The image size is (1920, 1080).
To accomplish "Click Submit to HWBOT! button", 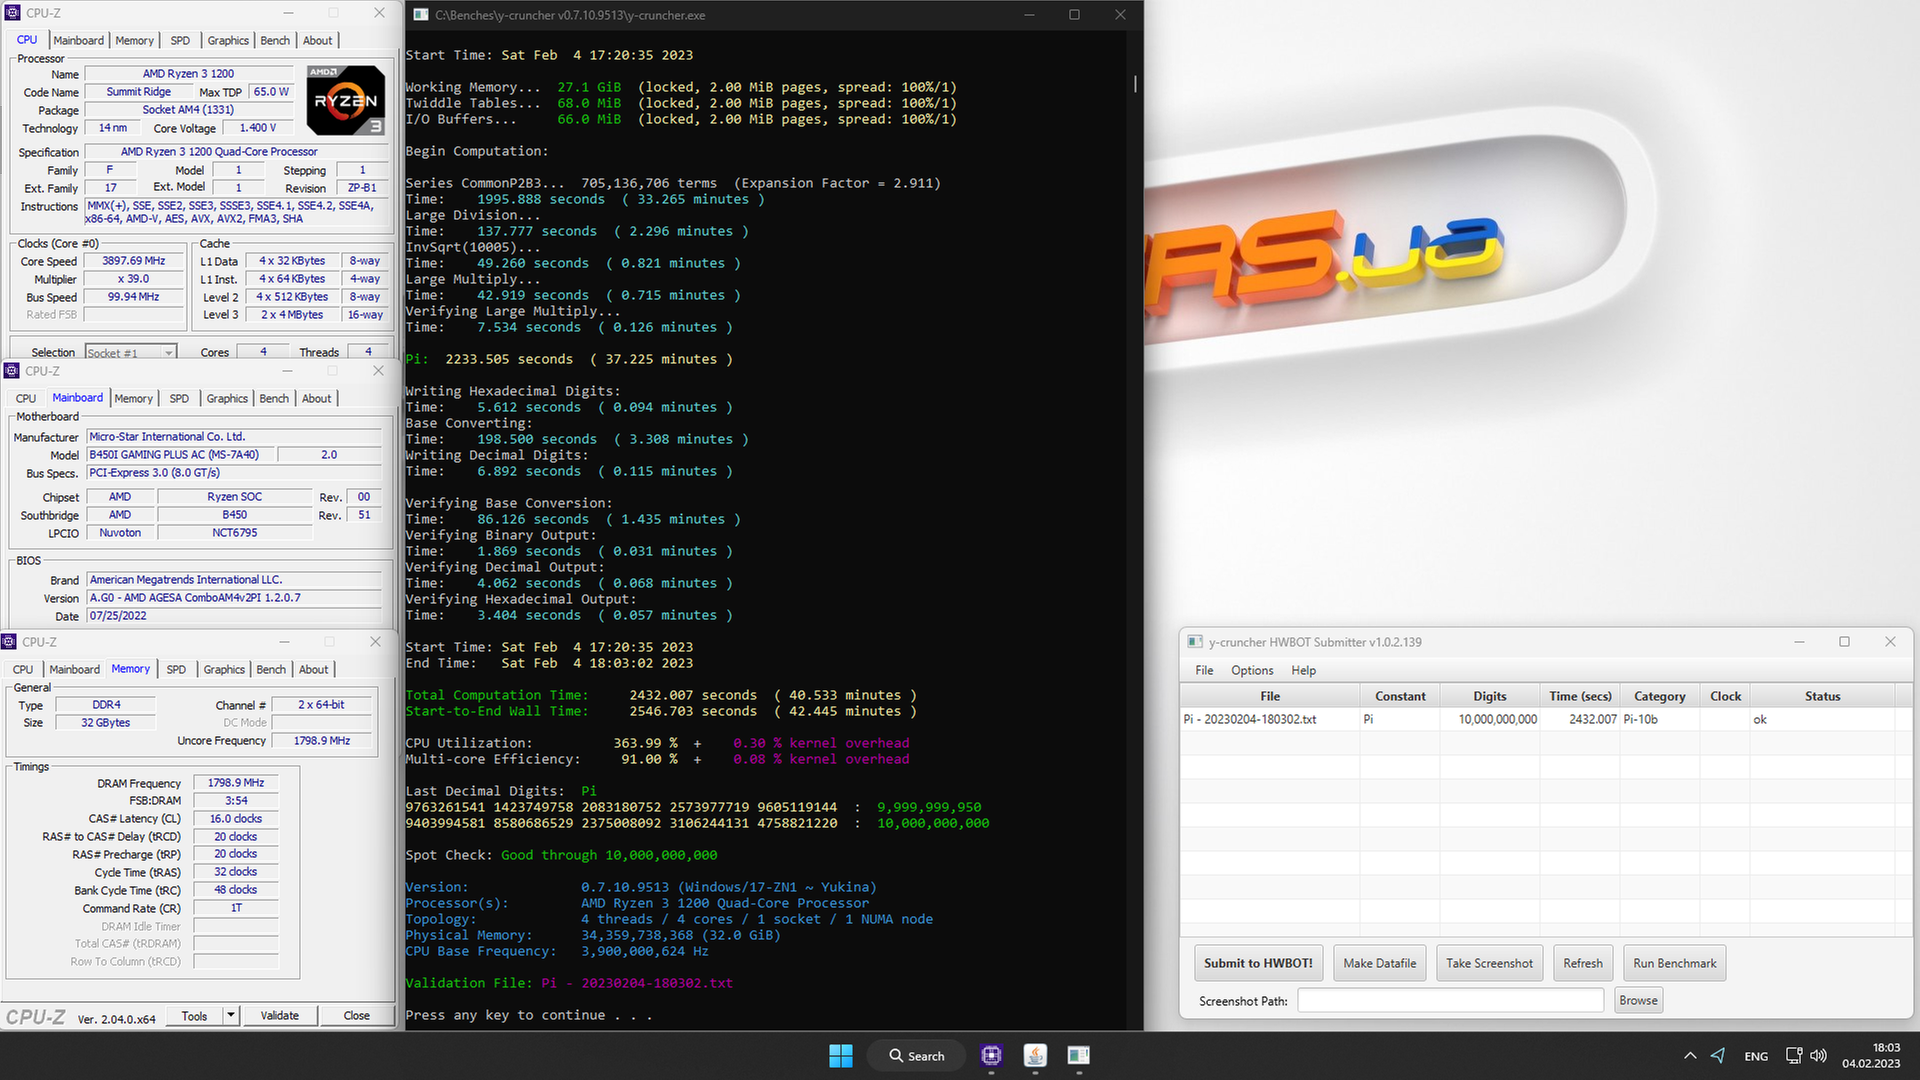I will tap(1258, 963).
